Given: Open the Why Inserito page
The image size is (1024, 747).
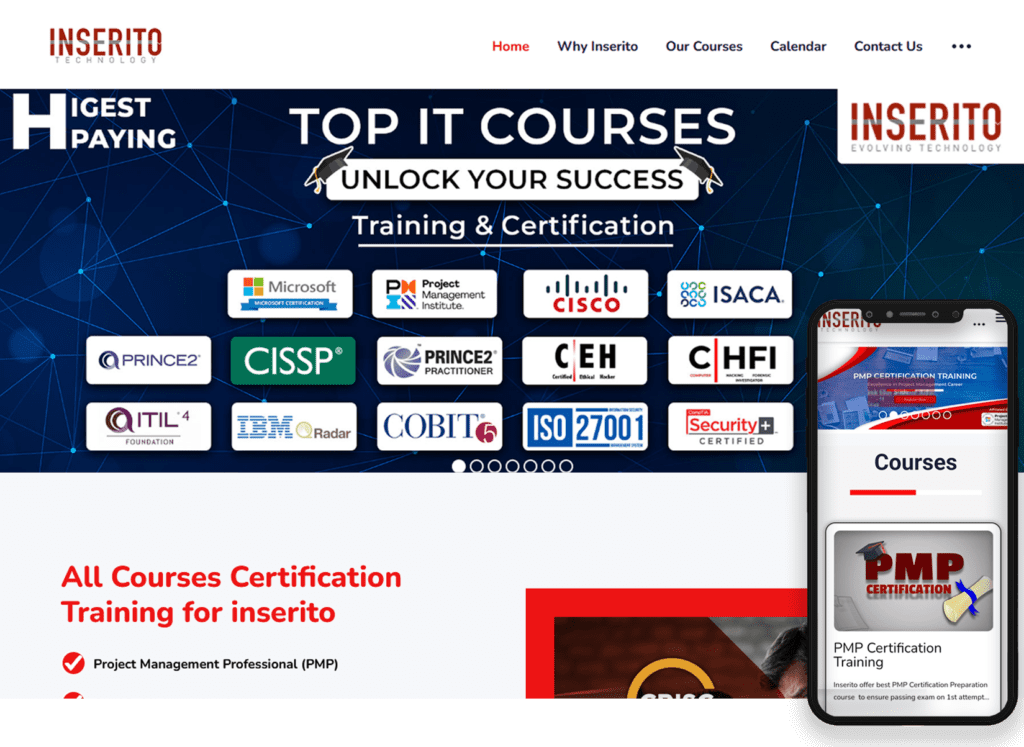Looking at the screenshot, I should click(x=597, y=46).
